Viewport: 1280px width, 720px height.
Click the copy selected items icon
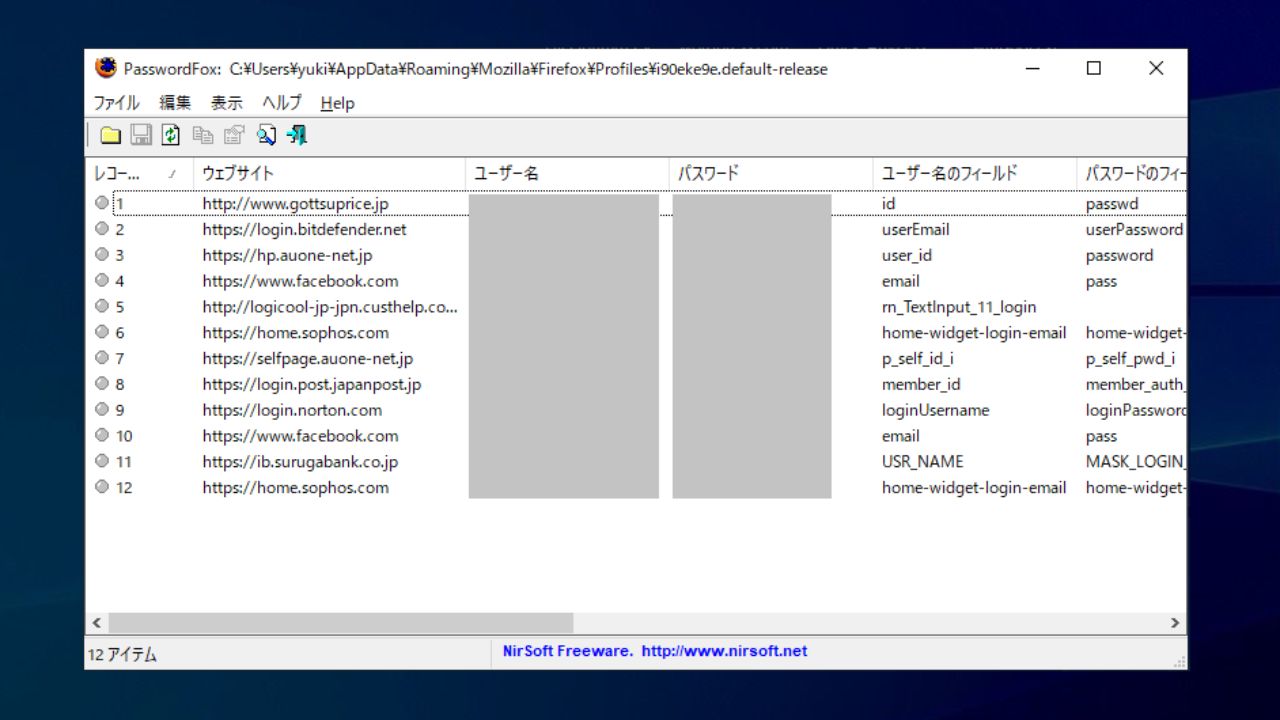click(203, 135)
